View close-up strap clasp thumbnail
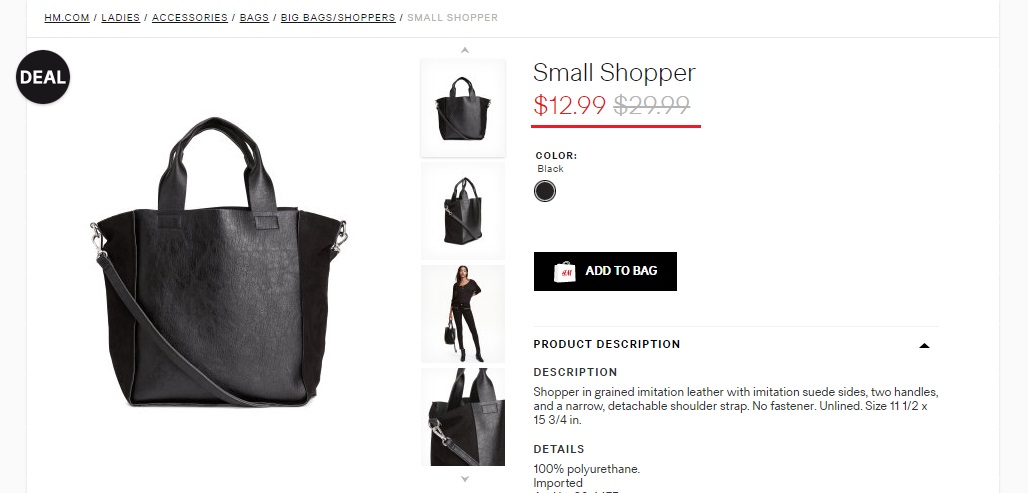The width and height of the screenshot is (1028, 493). (x=463, y=417)
